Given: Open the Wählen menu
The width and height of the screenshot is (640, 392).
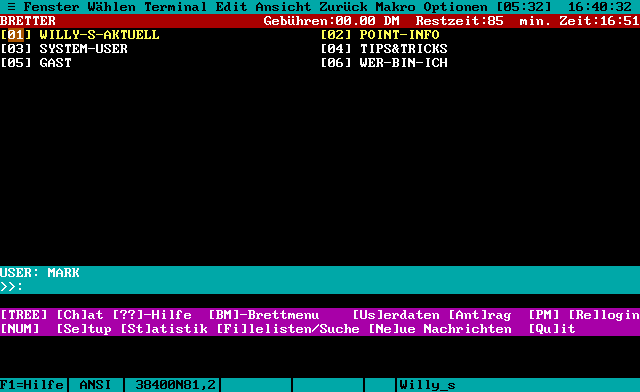Looking at the screenshot, I should click(111, 7).
